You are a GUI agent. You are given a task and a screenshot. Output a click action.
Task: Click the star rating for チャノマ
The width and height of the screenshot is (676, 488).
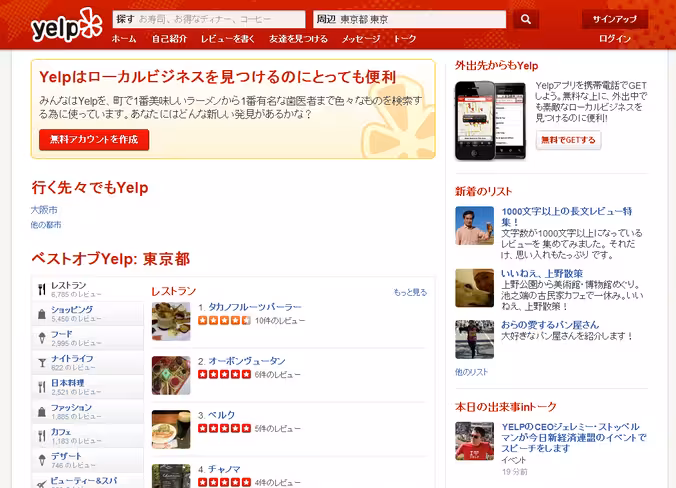pos(224,482)
